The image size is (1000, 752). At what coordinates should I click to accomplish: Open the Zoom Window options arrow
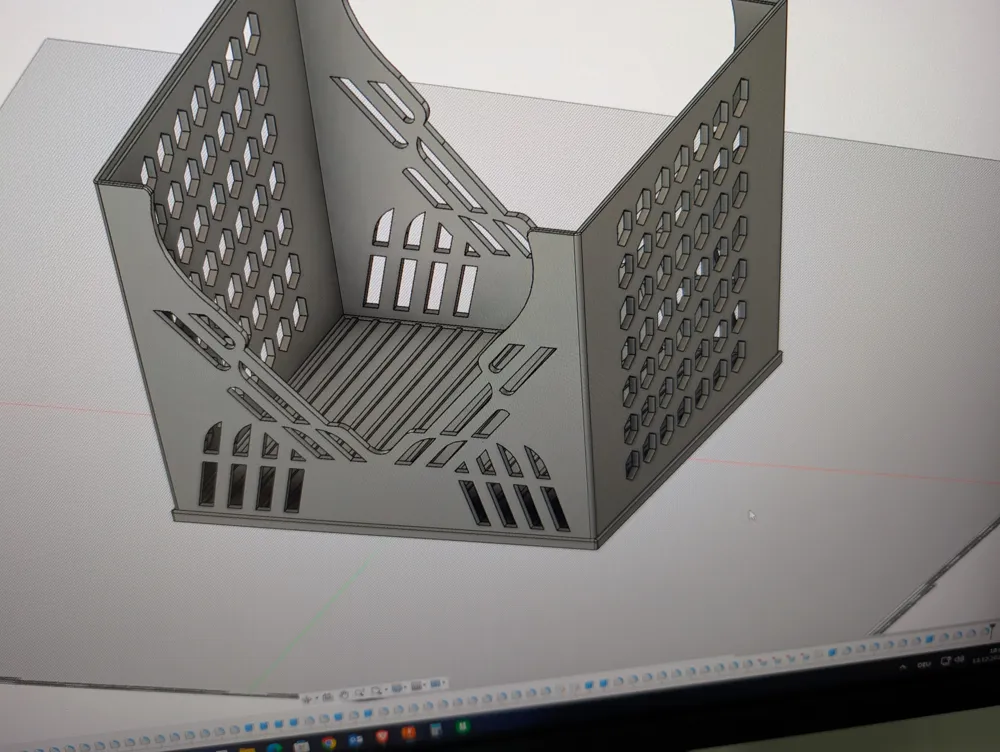point(386,689)
